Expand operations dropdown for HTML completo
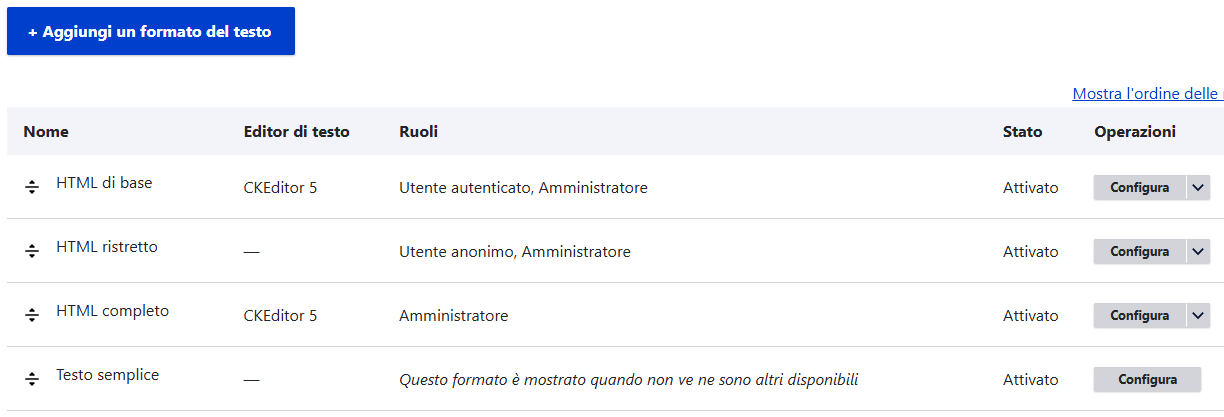 click(x=1199, y=316)
